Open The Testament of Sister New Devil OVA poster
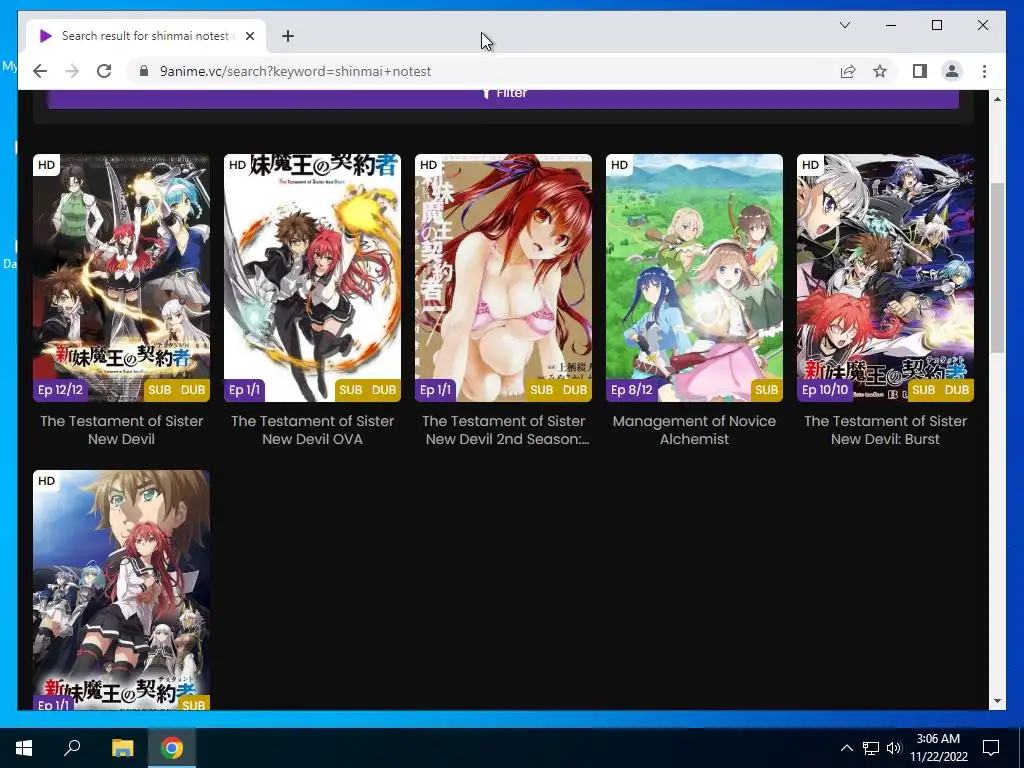Screen dimensions: 1024x768 click(312, 278)
